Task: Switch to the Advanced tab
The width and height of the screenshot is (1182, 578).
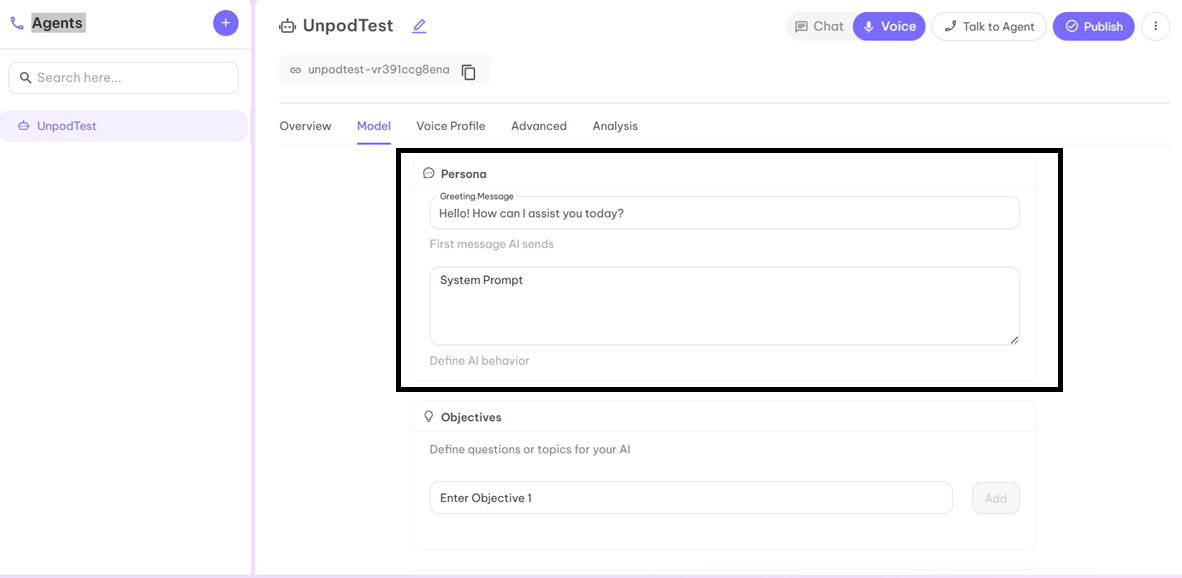Action: coord(538,126)
